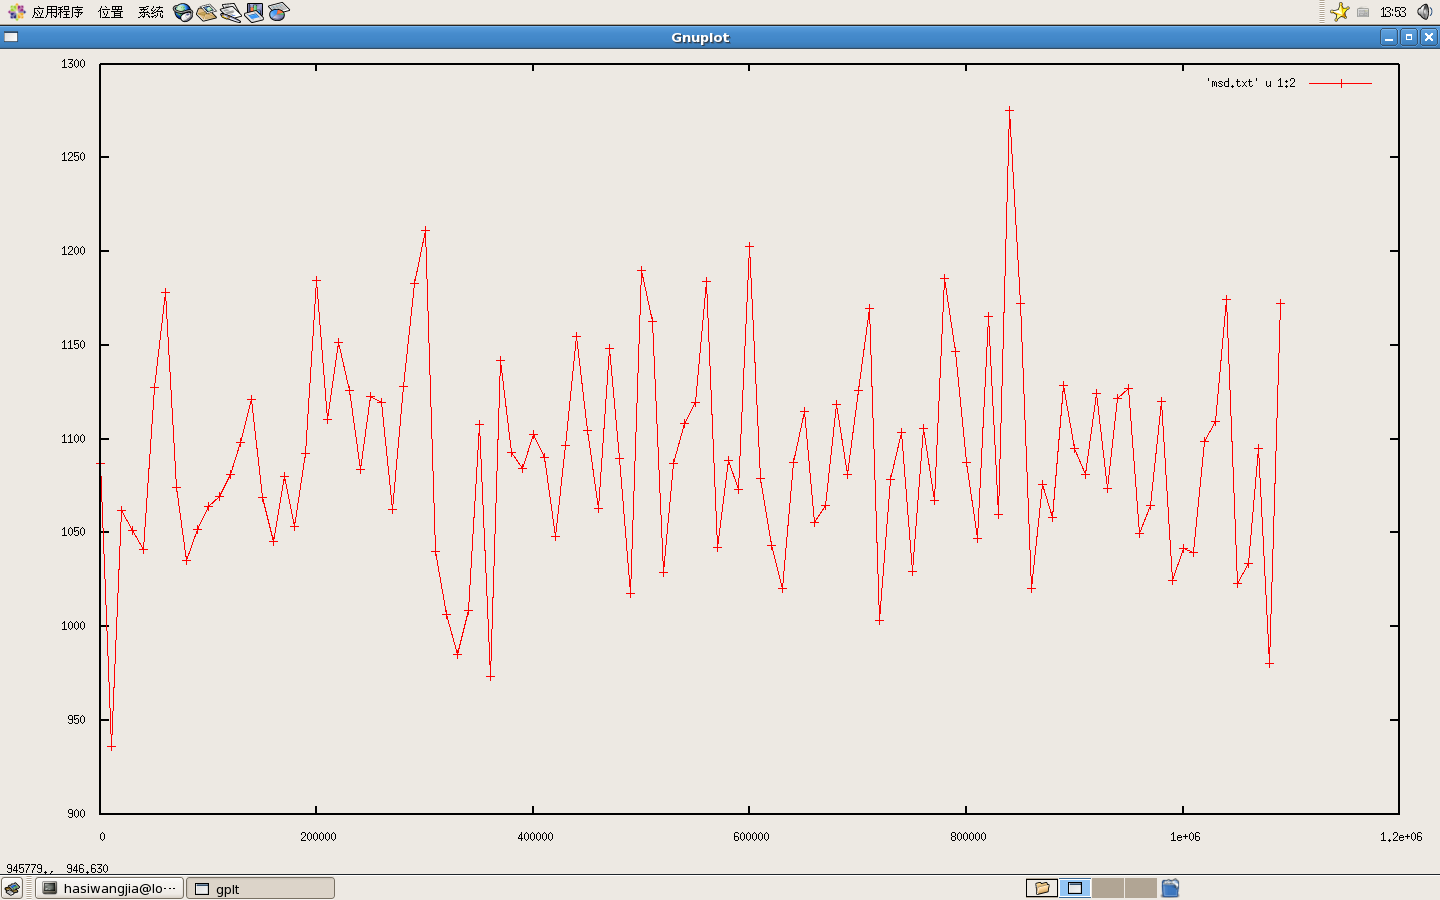
Task: Close the Gnuplot window
Action: (1429, 37)
